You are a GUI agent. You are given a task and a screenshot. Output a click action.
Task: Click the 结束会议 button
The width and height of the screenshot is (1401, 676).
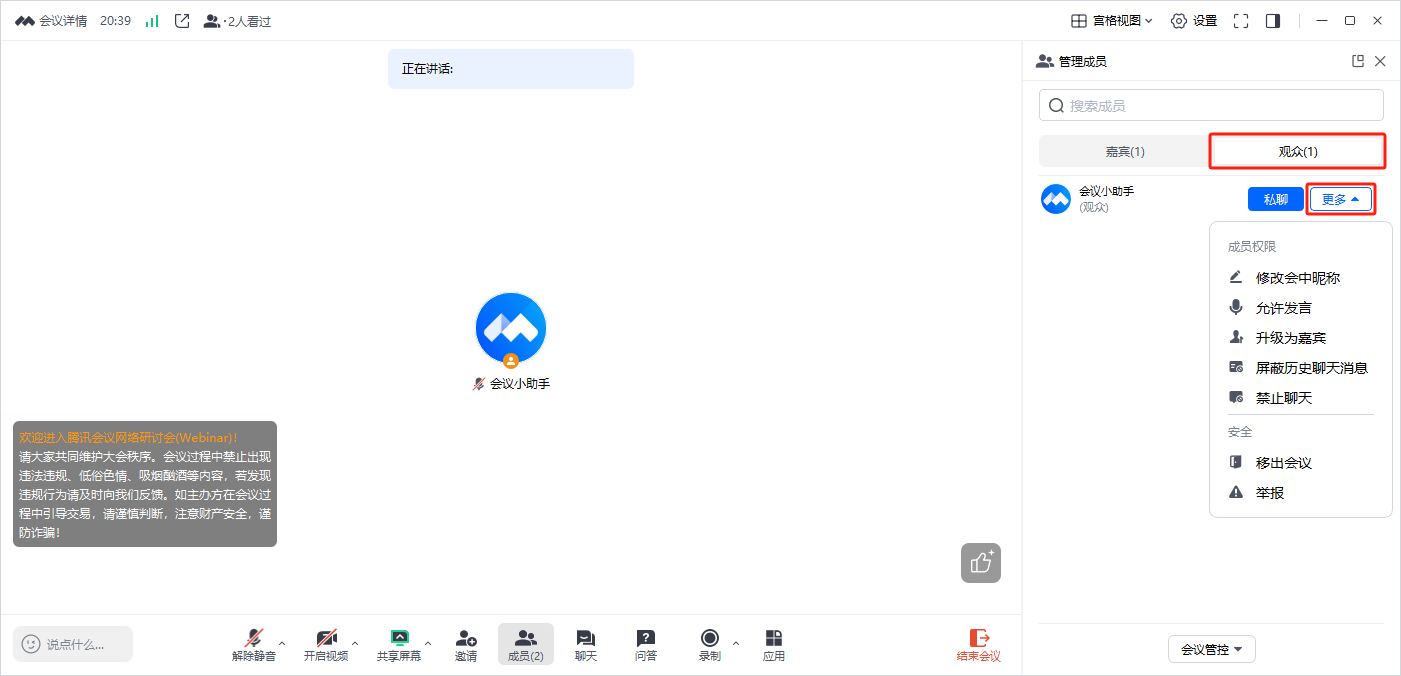(978, 645)
